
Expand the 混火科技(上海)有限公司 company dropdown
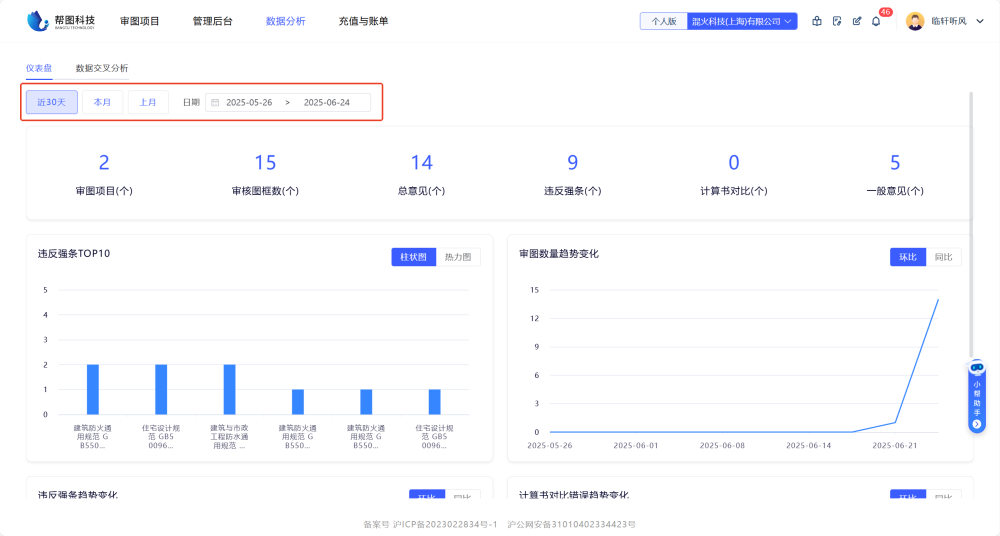(742, 21)
